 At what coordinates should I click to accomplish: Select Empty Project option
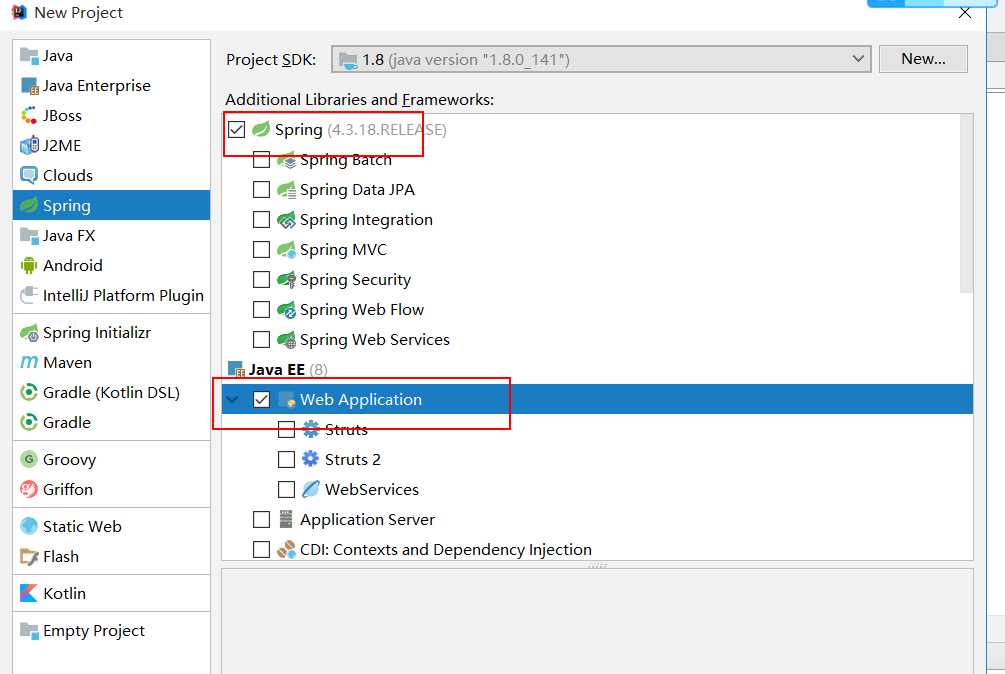(x=112, y=631)
